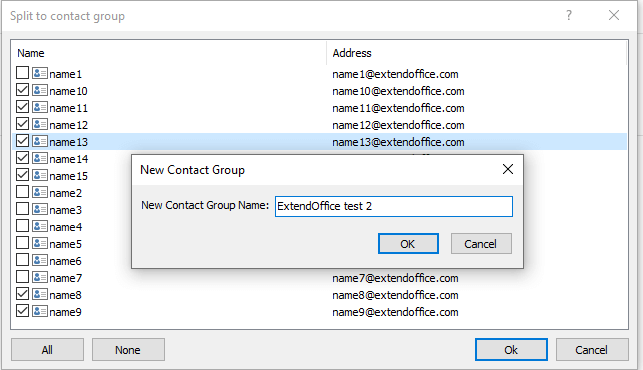Uncheck the name9 checkbox
This screenshot has width=643, height=370.
click(x=22, y=311)
